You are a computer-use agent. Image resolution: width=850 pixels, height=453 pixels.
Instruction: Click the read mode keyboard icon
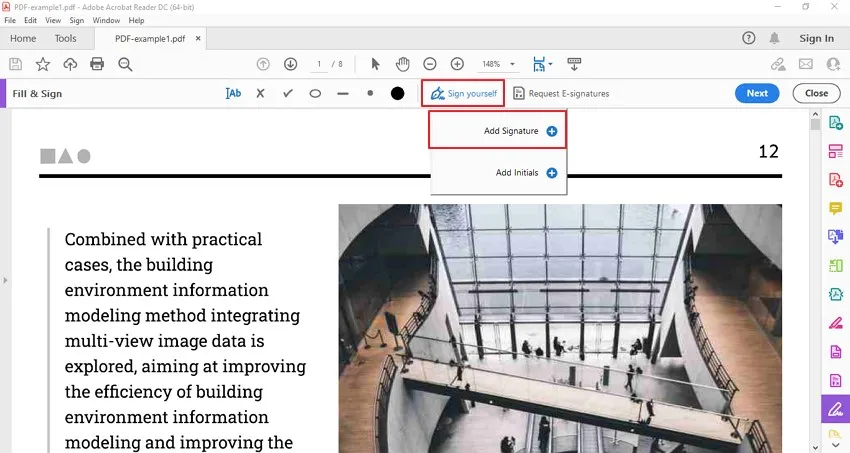click(x=574, y=64)
